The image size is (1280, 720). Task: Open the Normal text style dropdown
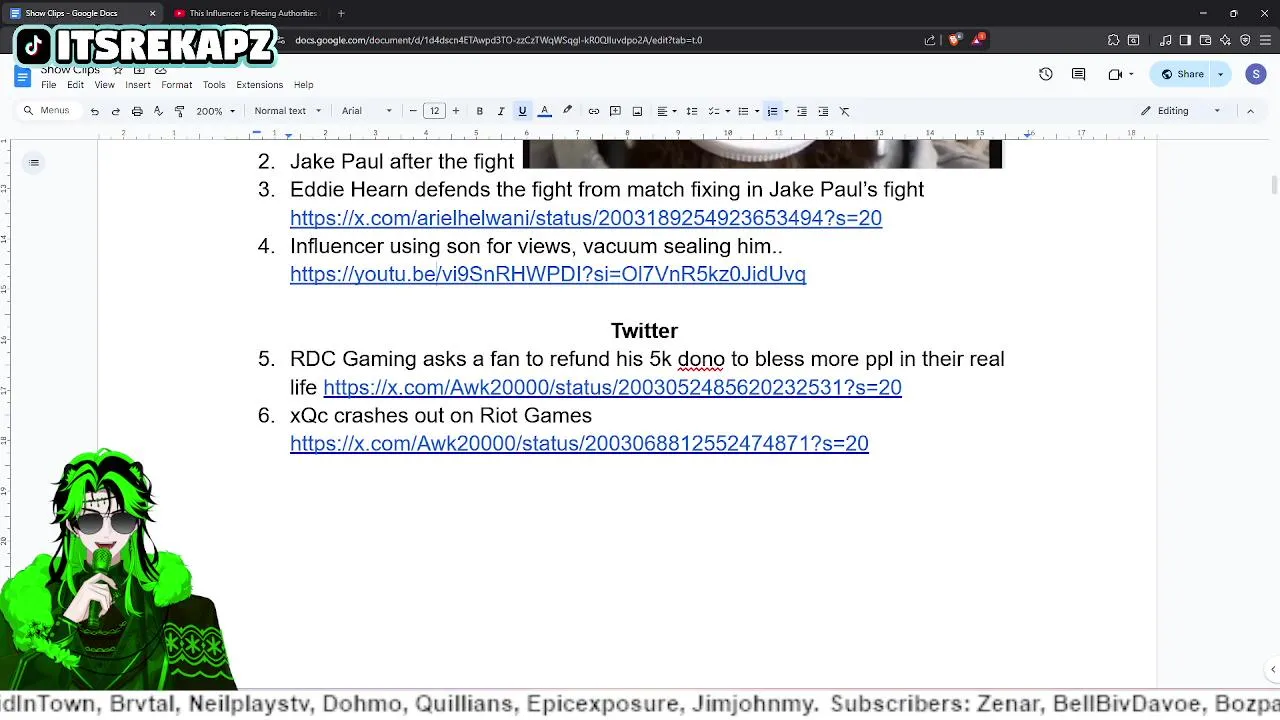tap(288, 111)
